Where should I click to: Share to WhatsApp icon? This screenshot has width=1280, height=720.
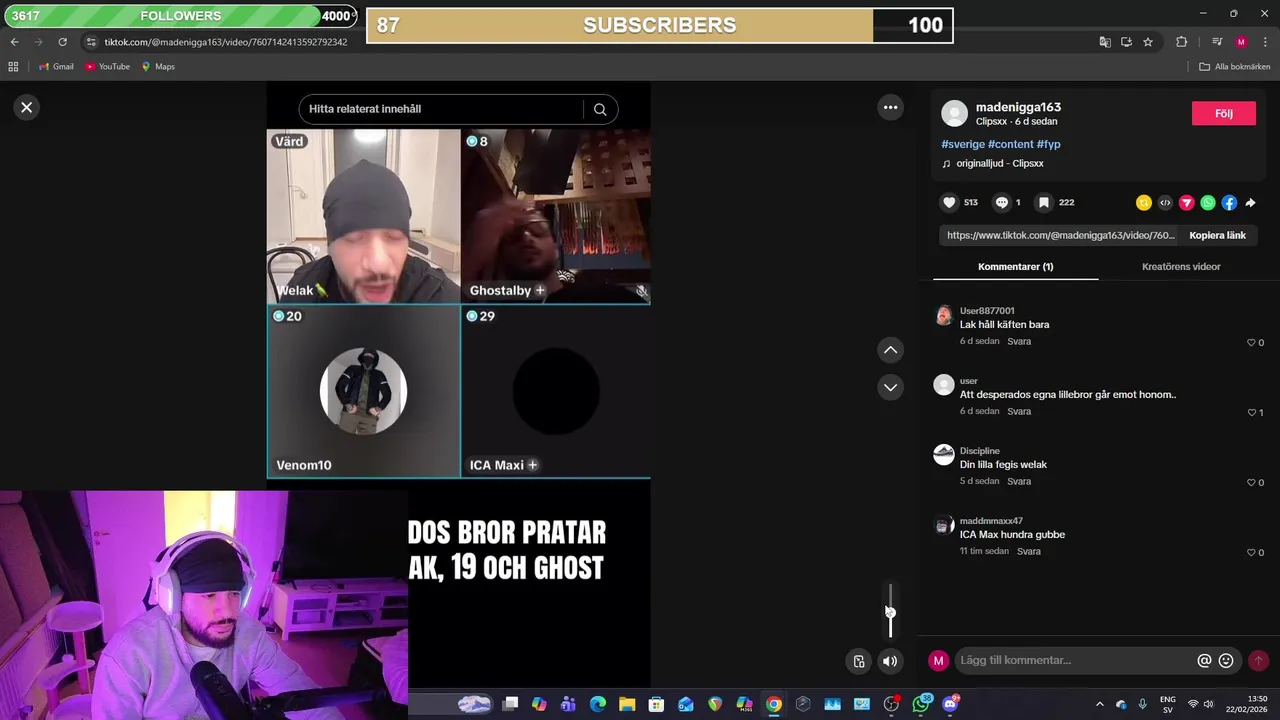(x=1208, y=203)
